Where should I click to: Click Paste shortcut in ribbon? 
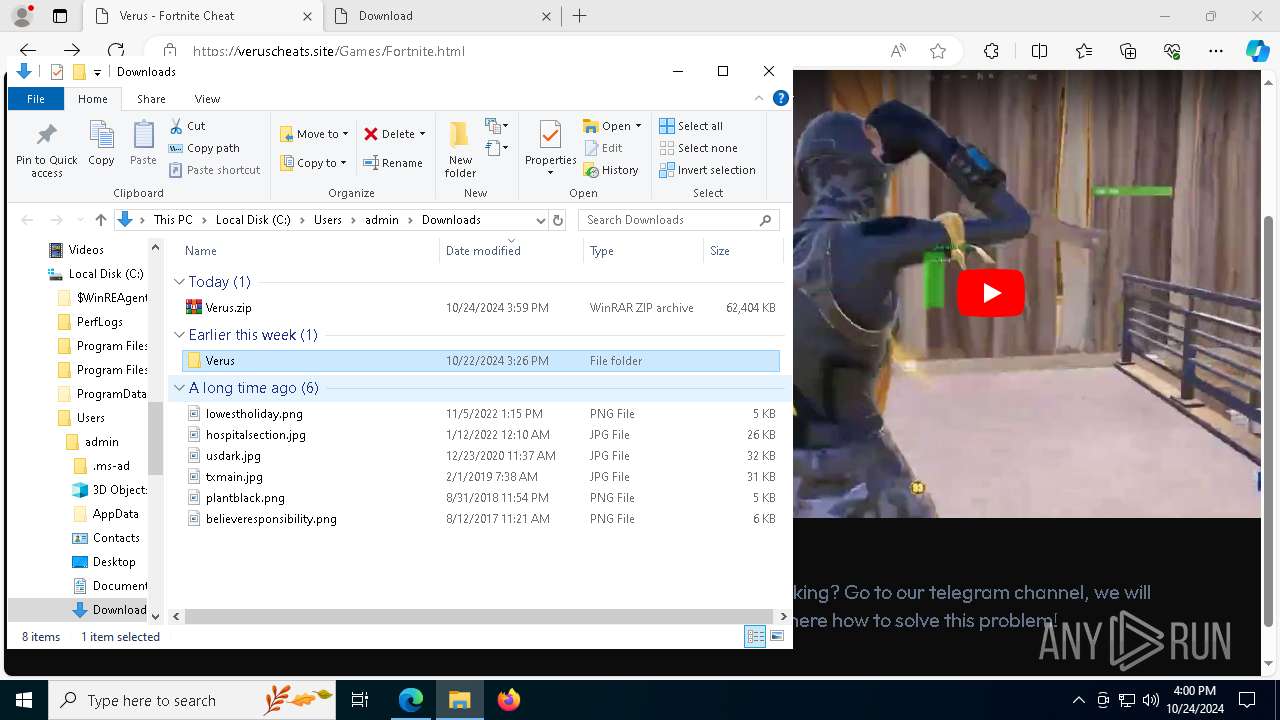214,170
